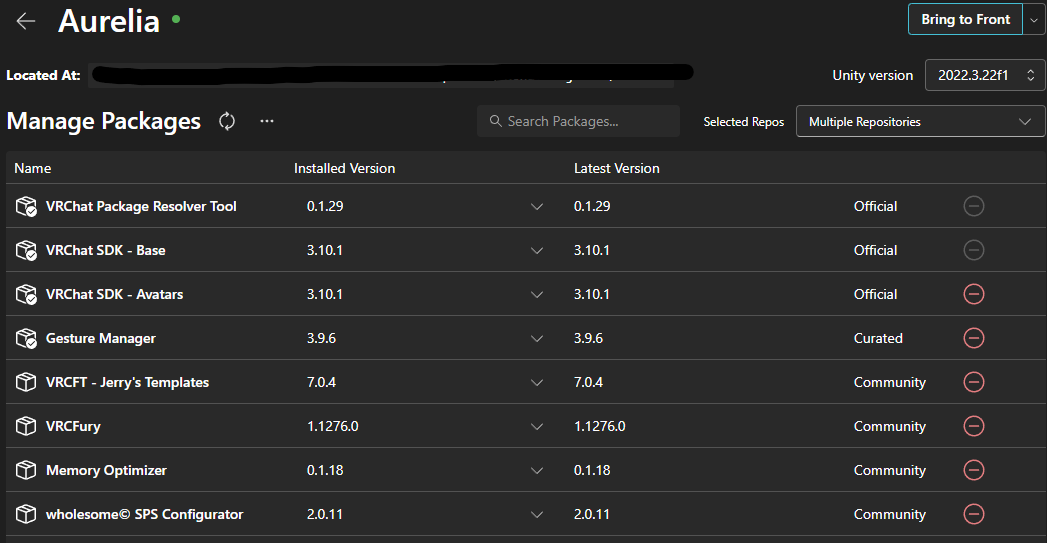Open version dropdown for Memory Optimizer

(x=537, y=471)
